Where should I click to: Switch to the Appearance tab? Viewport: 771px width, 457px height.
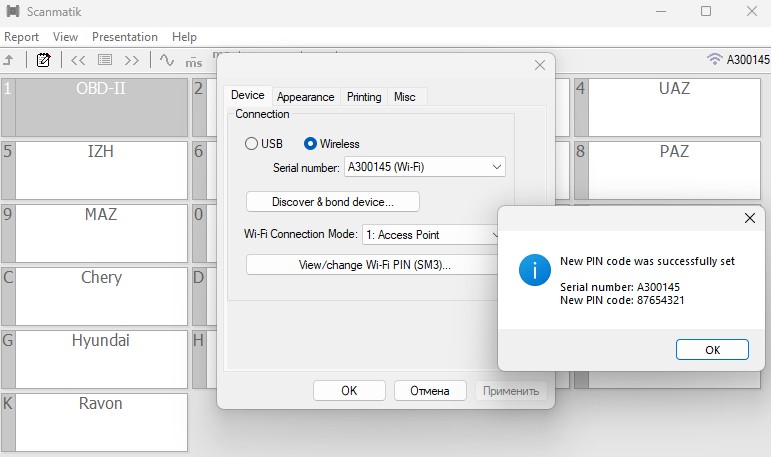pos(305,97)
